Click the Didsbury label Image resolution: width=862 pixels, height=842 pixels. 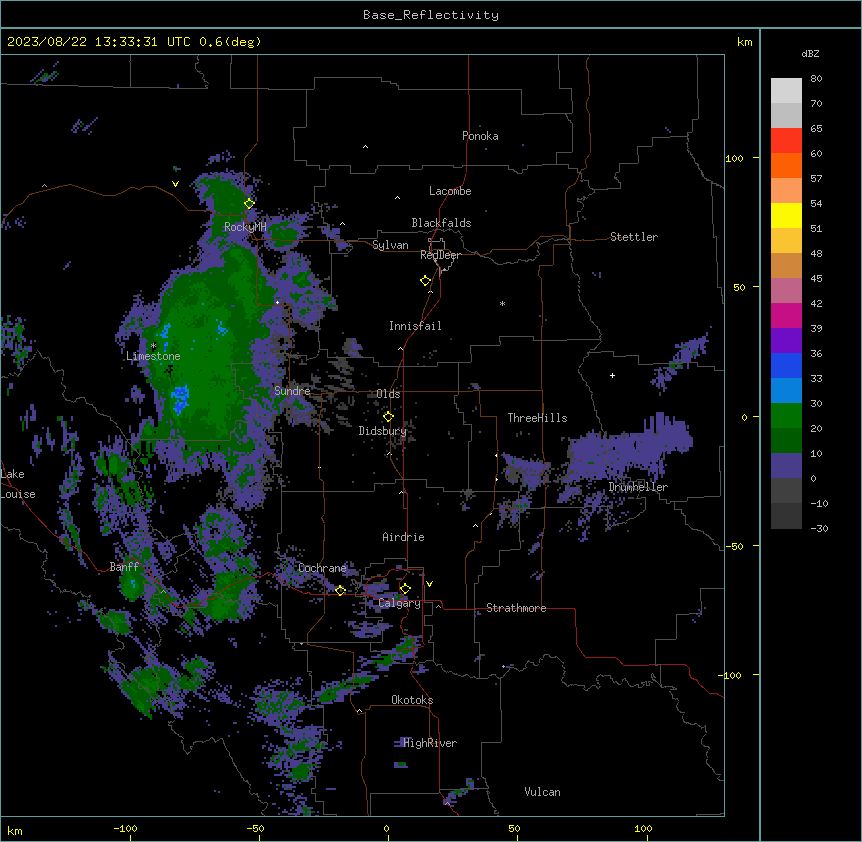point(383,431)
